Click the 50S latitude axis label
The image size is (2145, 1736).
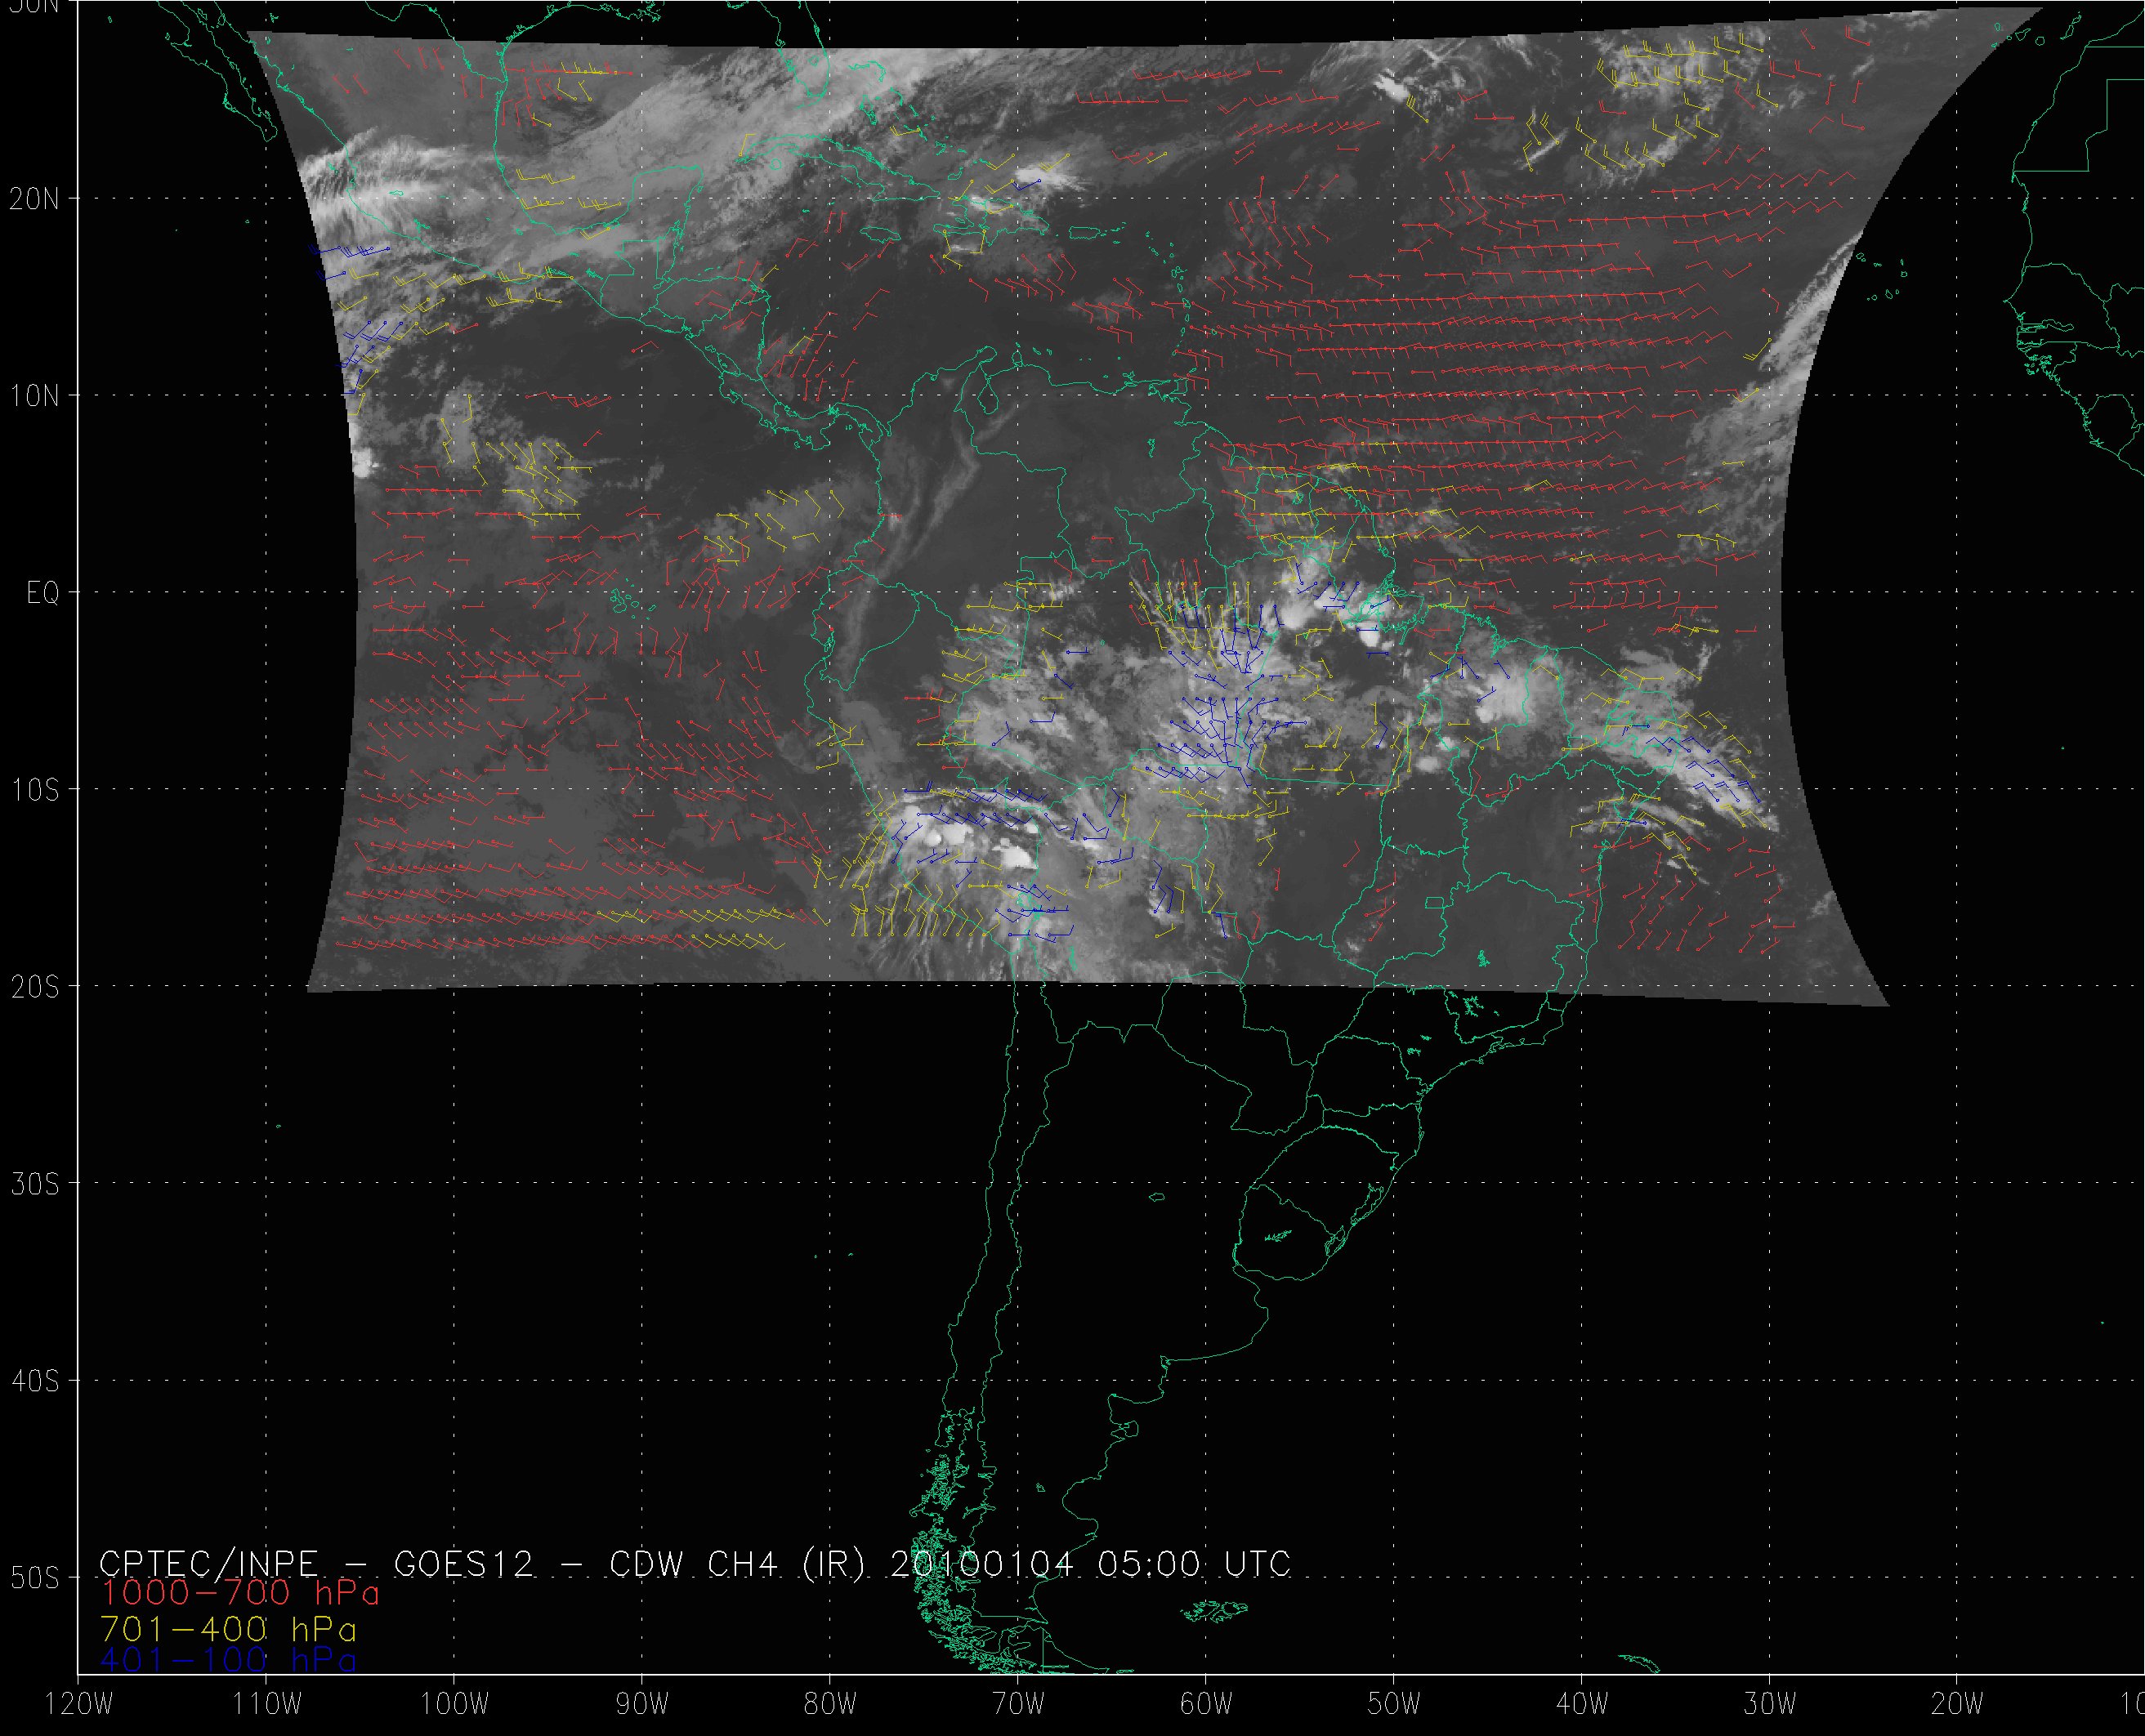(x=34, y=1578)
